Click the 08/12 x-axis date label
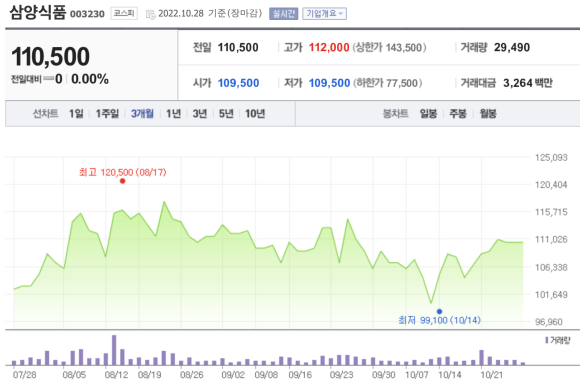The width and height of the screenshot is (580, 392). (116, 375)
